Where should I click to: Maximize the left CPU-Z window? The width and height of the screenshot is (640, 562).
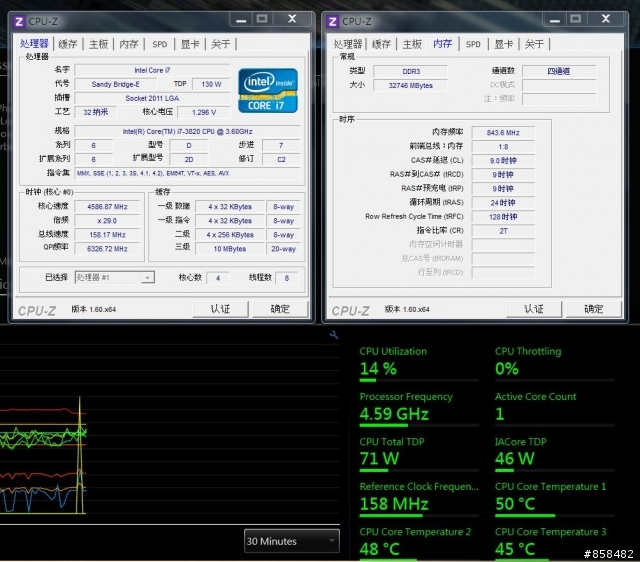tap(262, 19)
